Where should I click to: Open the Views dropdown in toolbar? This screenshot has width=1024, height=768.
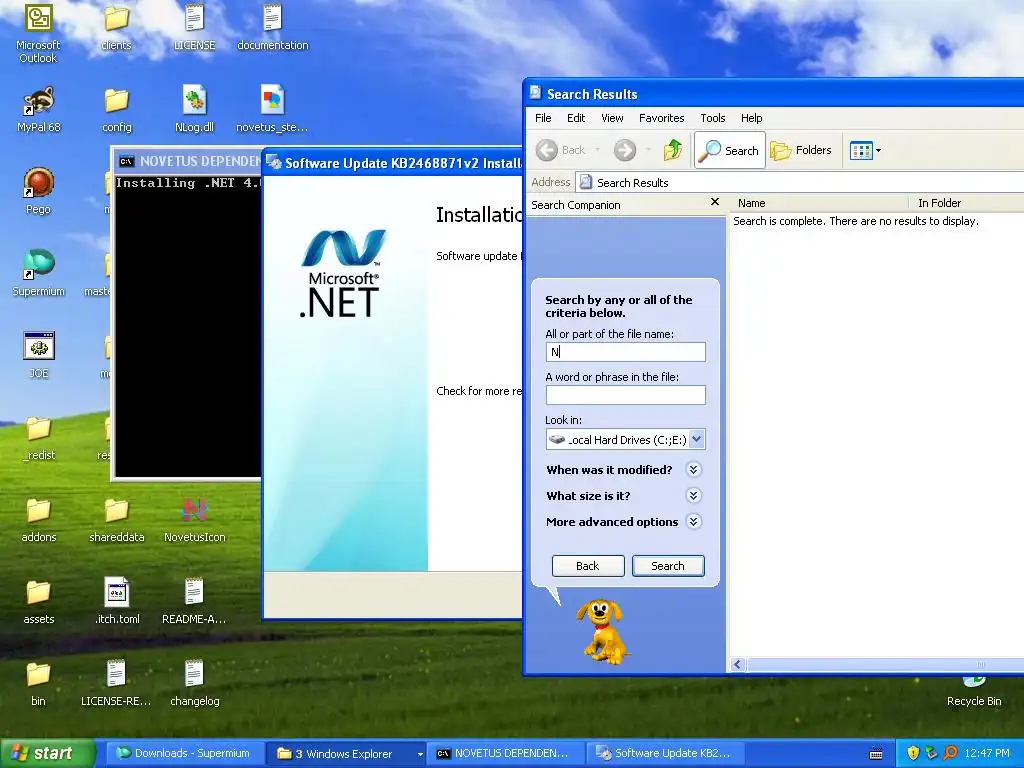click(865, 150)
